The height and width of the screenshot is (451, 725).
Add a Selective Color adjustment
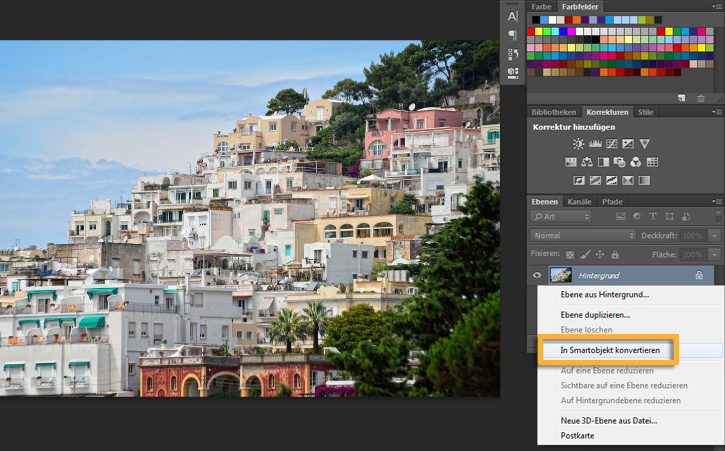tap(628, 180)
